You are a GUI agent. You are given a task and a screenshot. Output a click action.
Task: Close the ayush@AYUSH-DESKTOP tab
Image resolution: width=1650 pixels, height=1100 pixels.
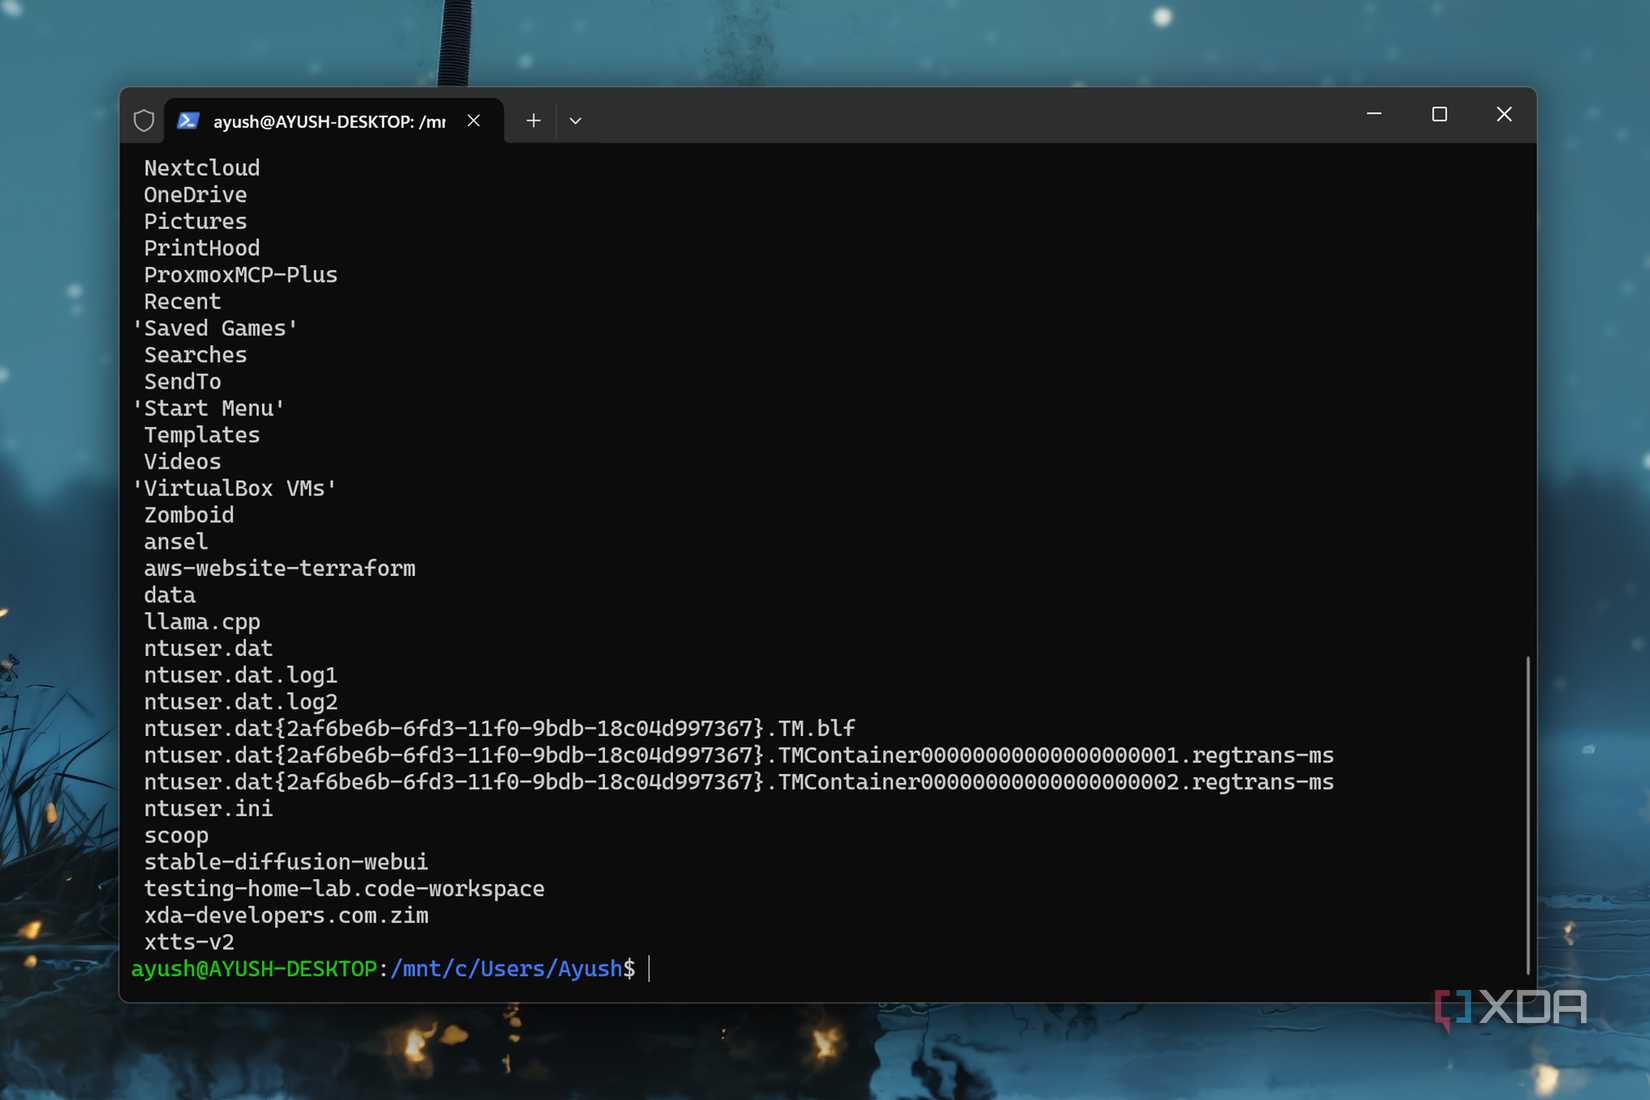(474, 121)
